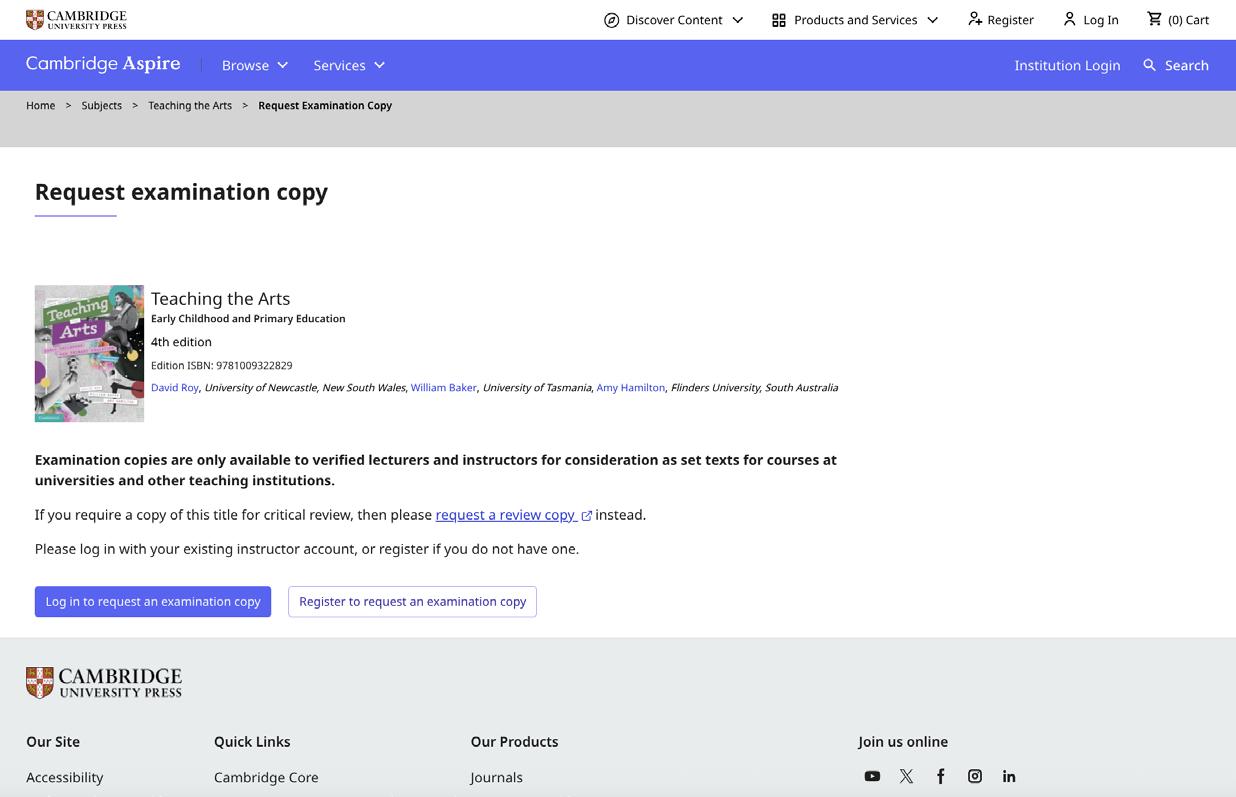The image size is (1236, 797).
Task: Expand the Discover Content dropdown
Action: click(674, 20)
